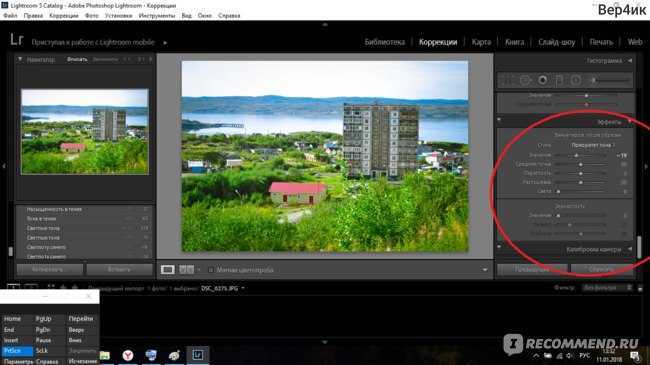Select the Red Eye Correction tool icon

(x=542, y=80)
